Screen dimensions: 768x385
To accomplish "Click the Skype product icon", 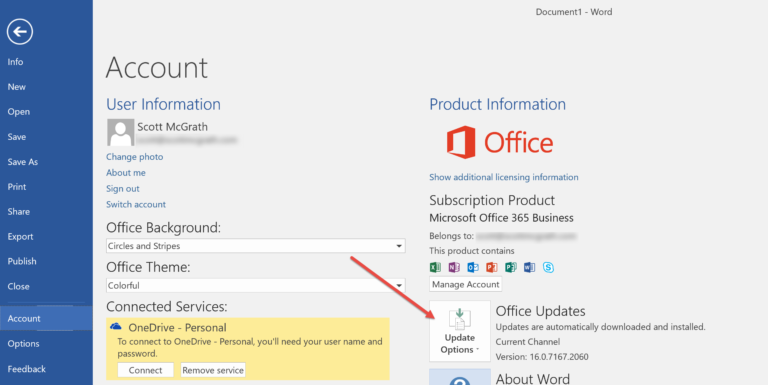I will (548, 267).
